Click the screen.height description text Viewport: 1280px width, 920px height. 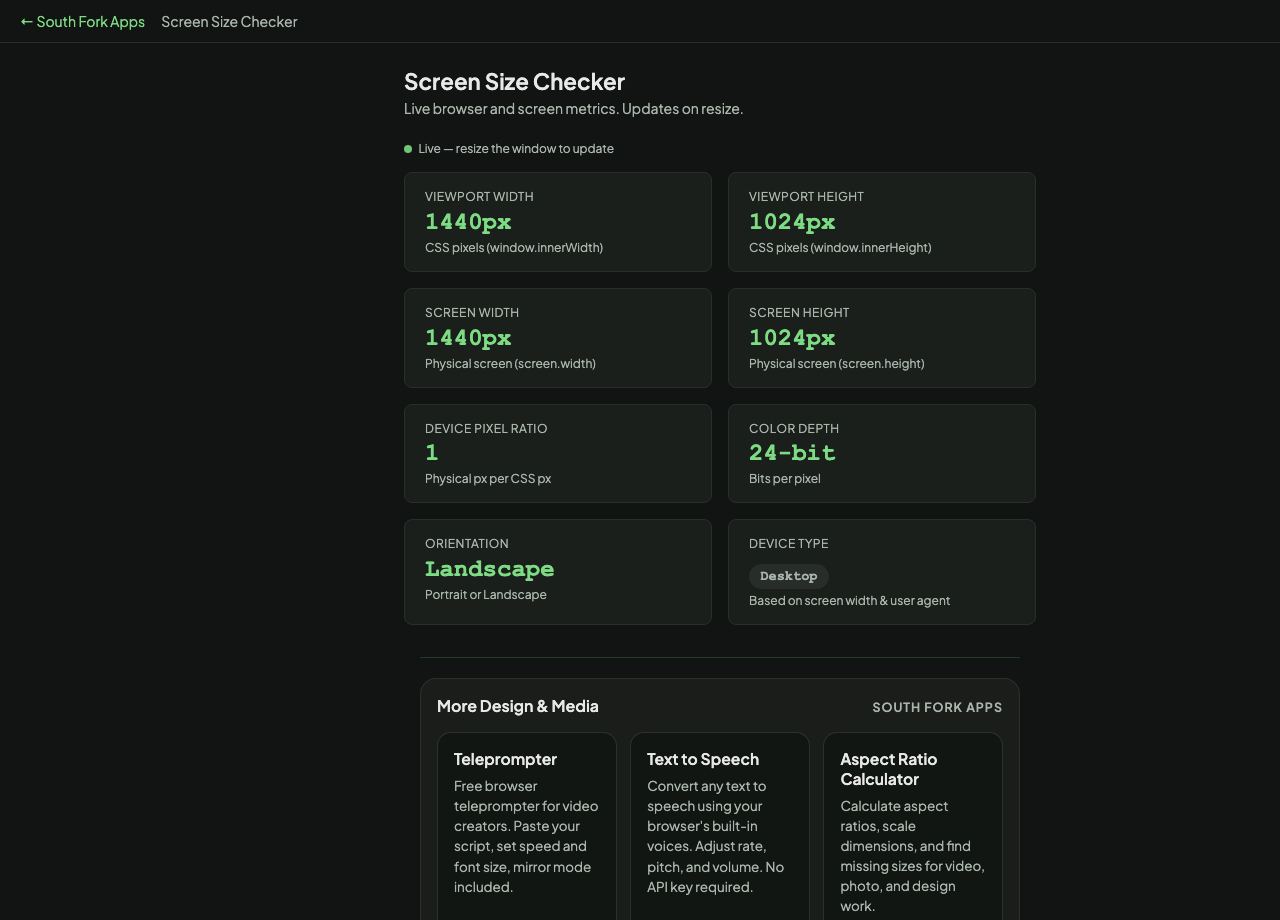click(x=837, y=363)
